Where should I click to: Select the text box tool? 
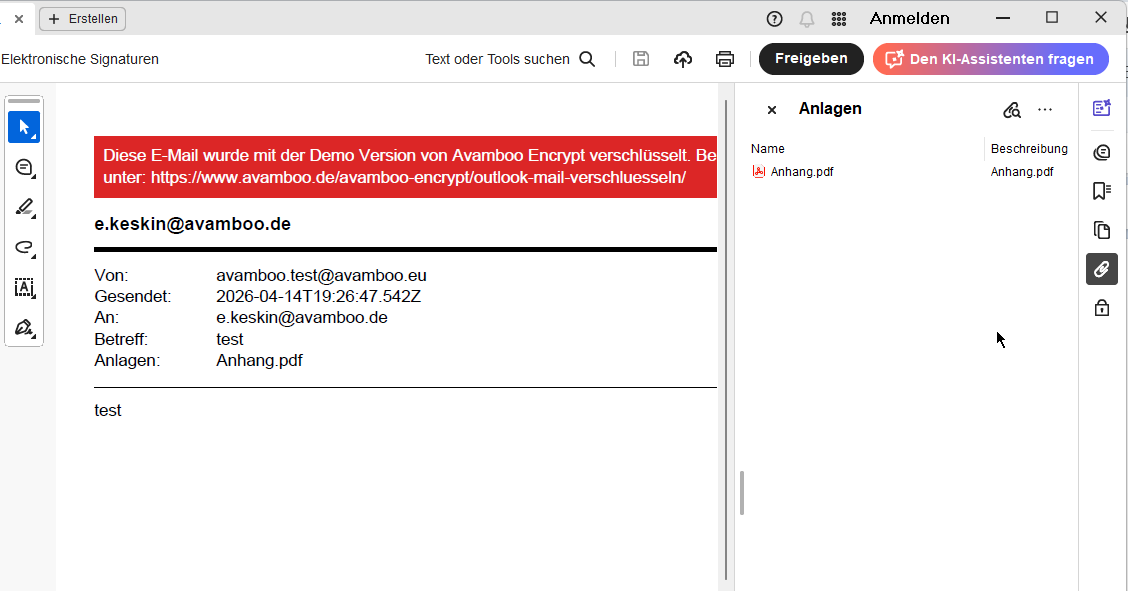(24, 288)
